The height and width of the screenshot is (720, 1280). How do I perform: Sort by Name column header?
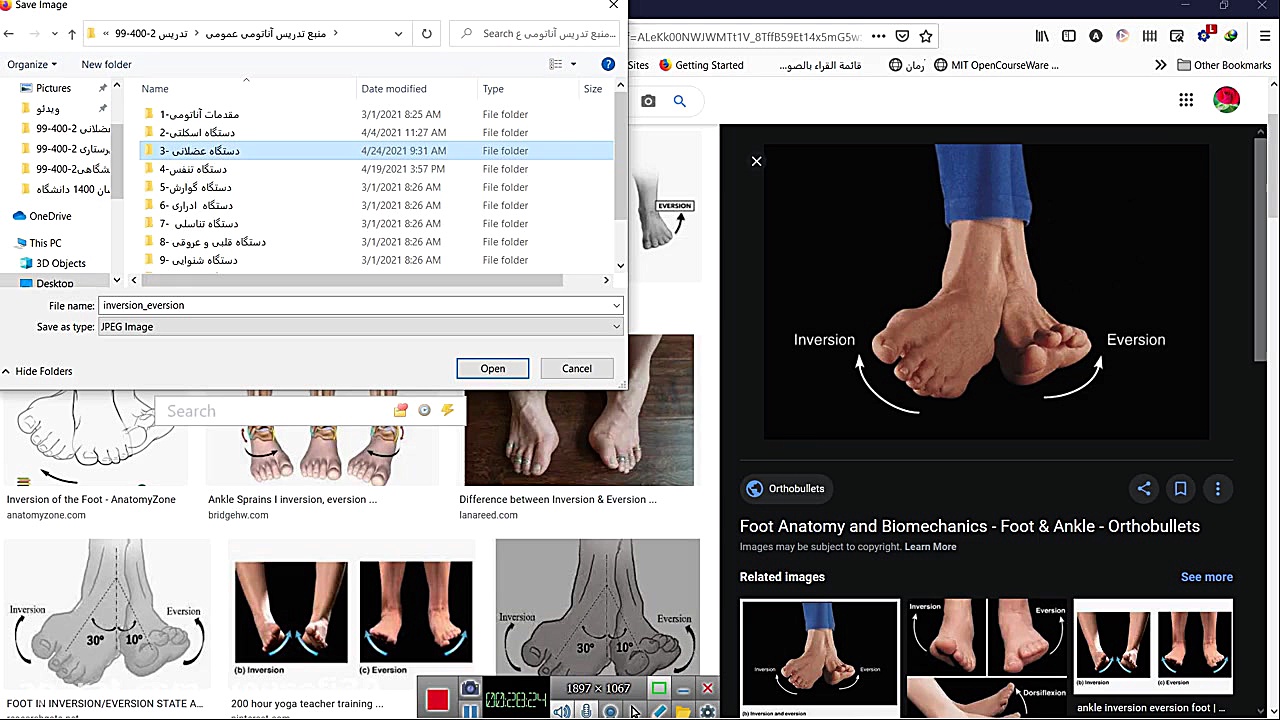[x=155, y=89]
